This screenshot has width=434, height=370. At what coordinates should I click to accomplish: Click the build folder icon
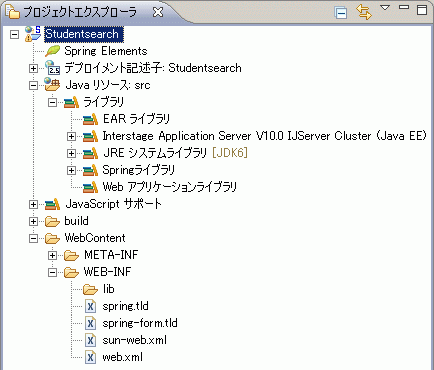[52, 221]
